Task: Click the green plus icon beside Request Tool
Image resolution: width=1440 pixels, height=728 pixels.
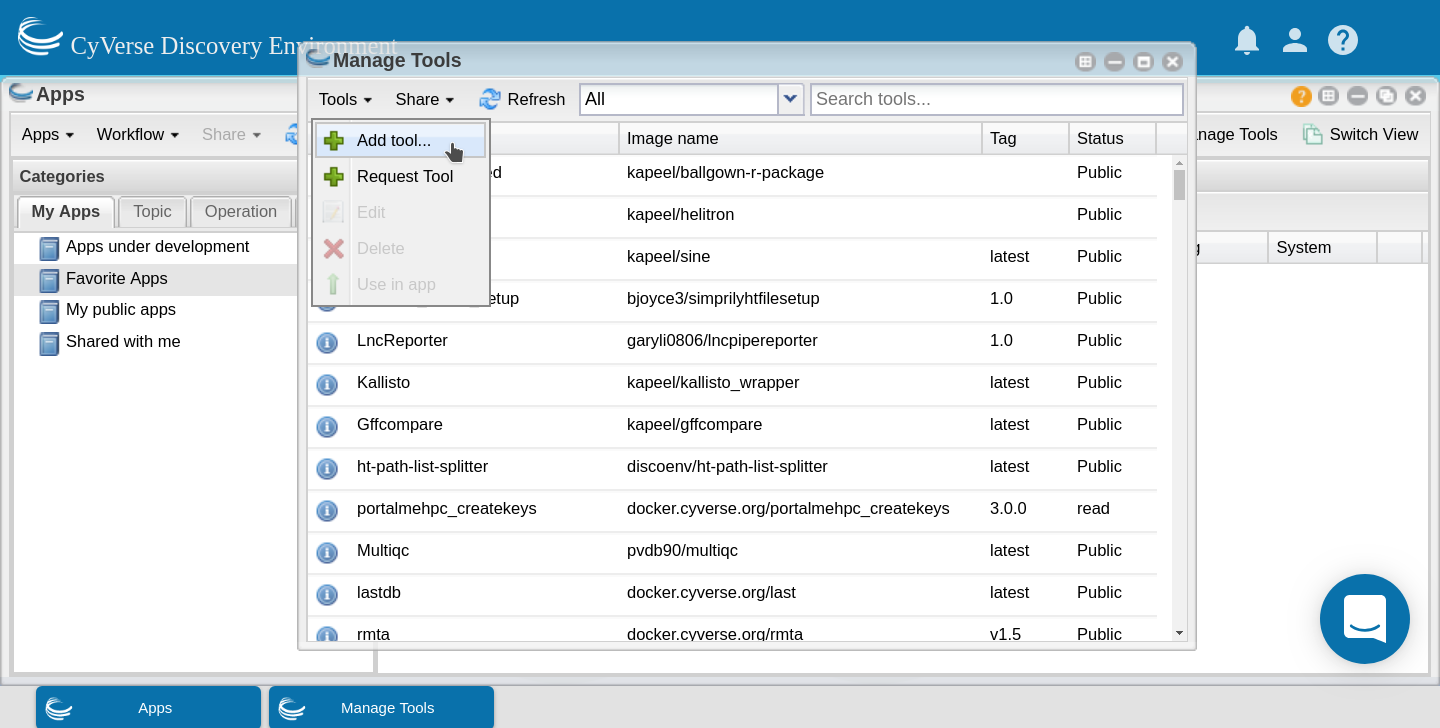Action: (334, 177)
